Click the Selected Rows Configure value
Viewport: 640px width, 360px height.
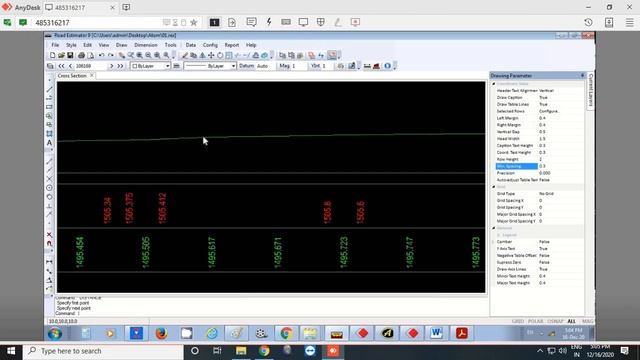[549, 111]
